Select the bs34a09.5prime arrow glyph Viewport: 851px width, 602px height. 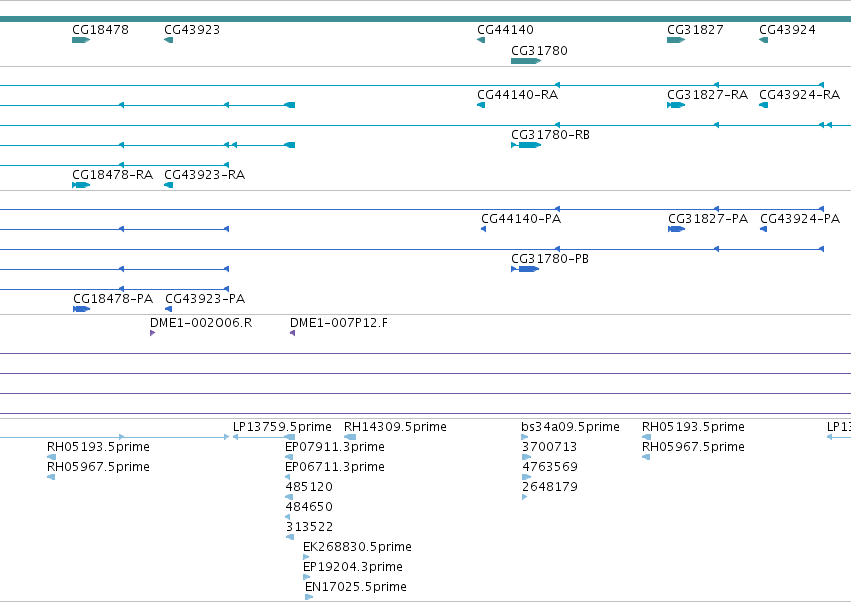click(524, 438)
